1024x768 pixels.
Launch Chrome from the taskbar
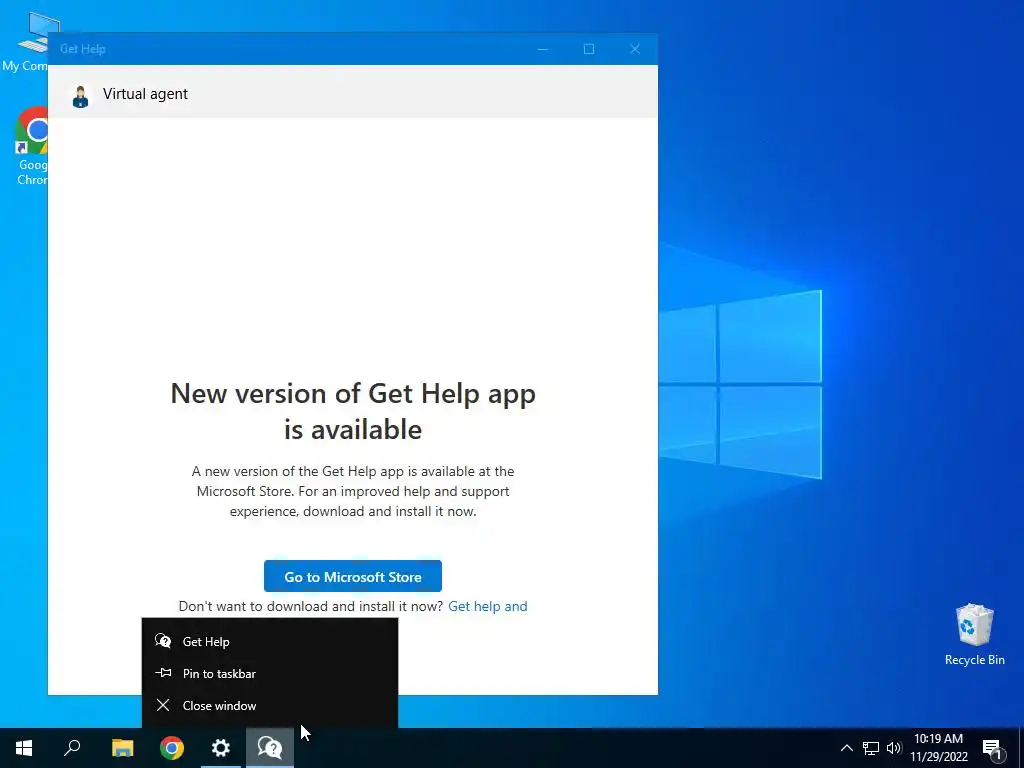[x=172, y=748]
